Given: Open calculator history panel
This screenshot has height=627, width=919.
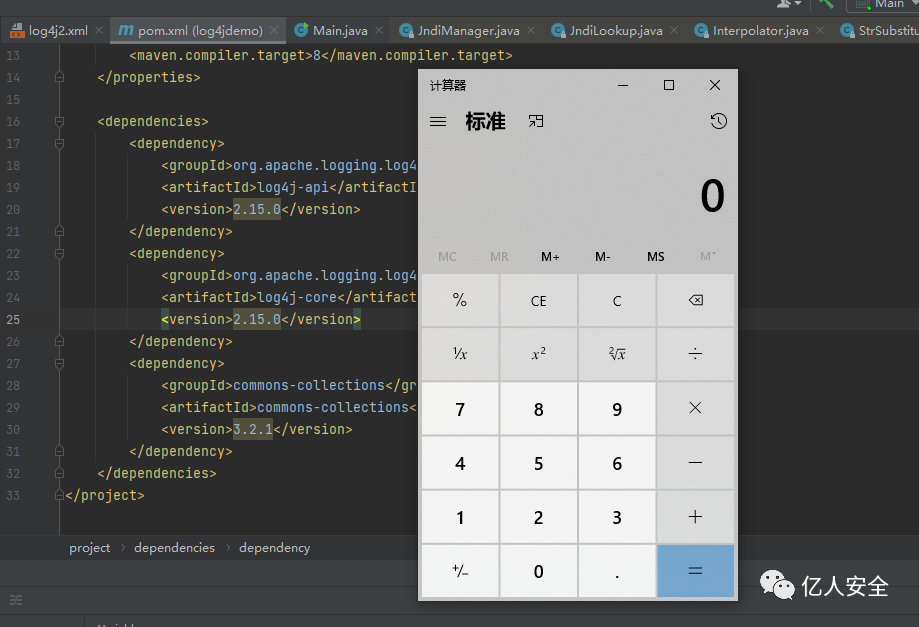Looking at the screenshot, I should click(719, 121).
